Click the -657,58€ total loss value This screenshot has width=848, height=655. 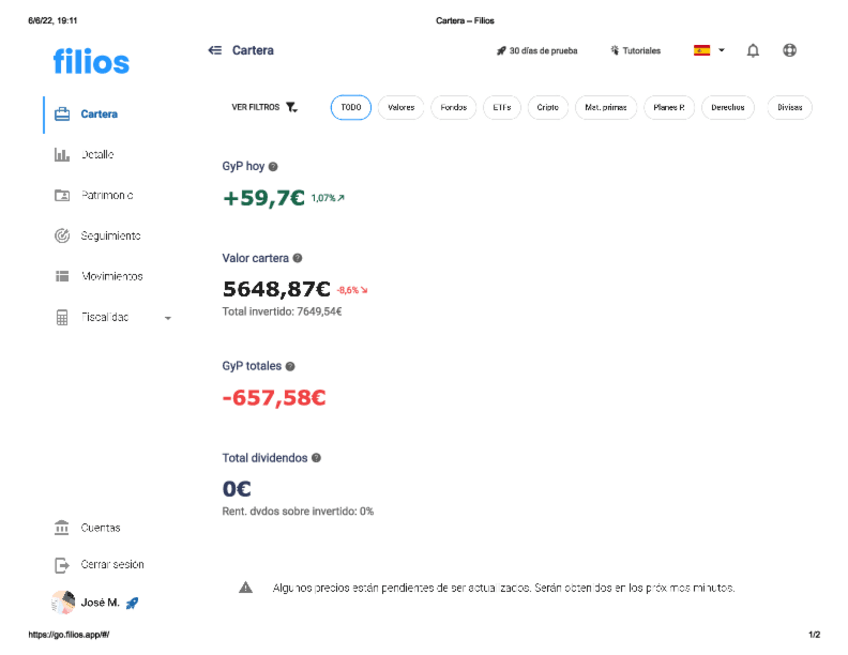click(274, 398)
